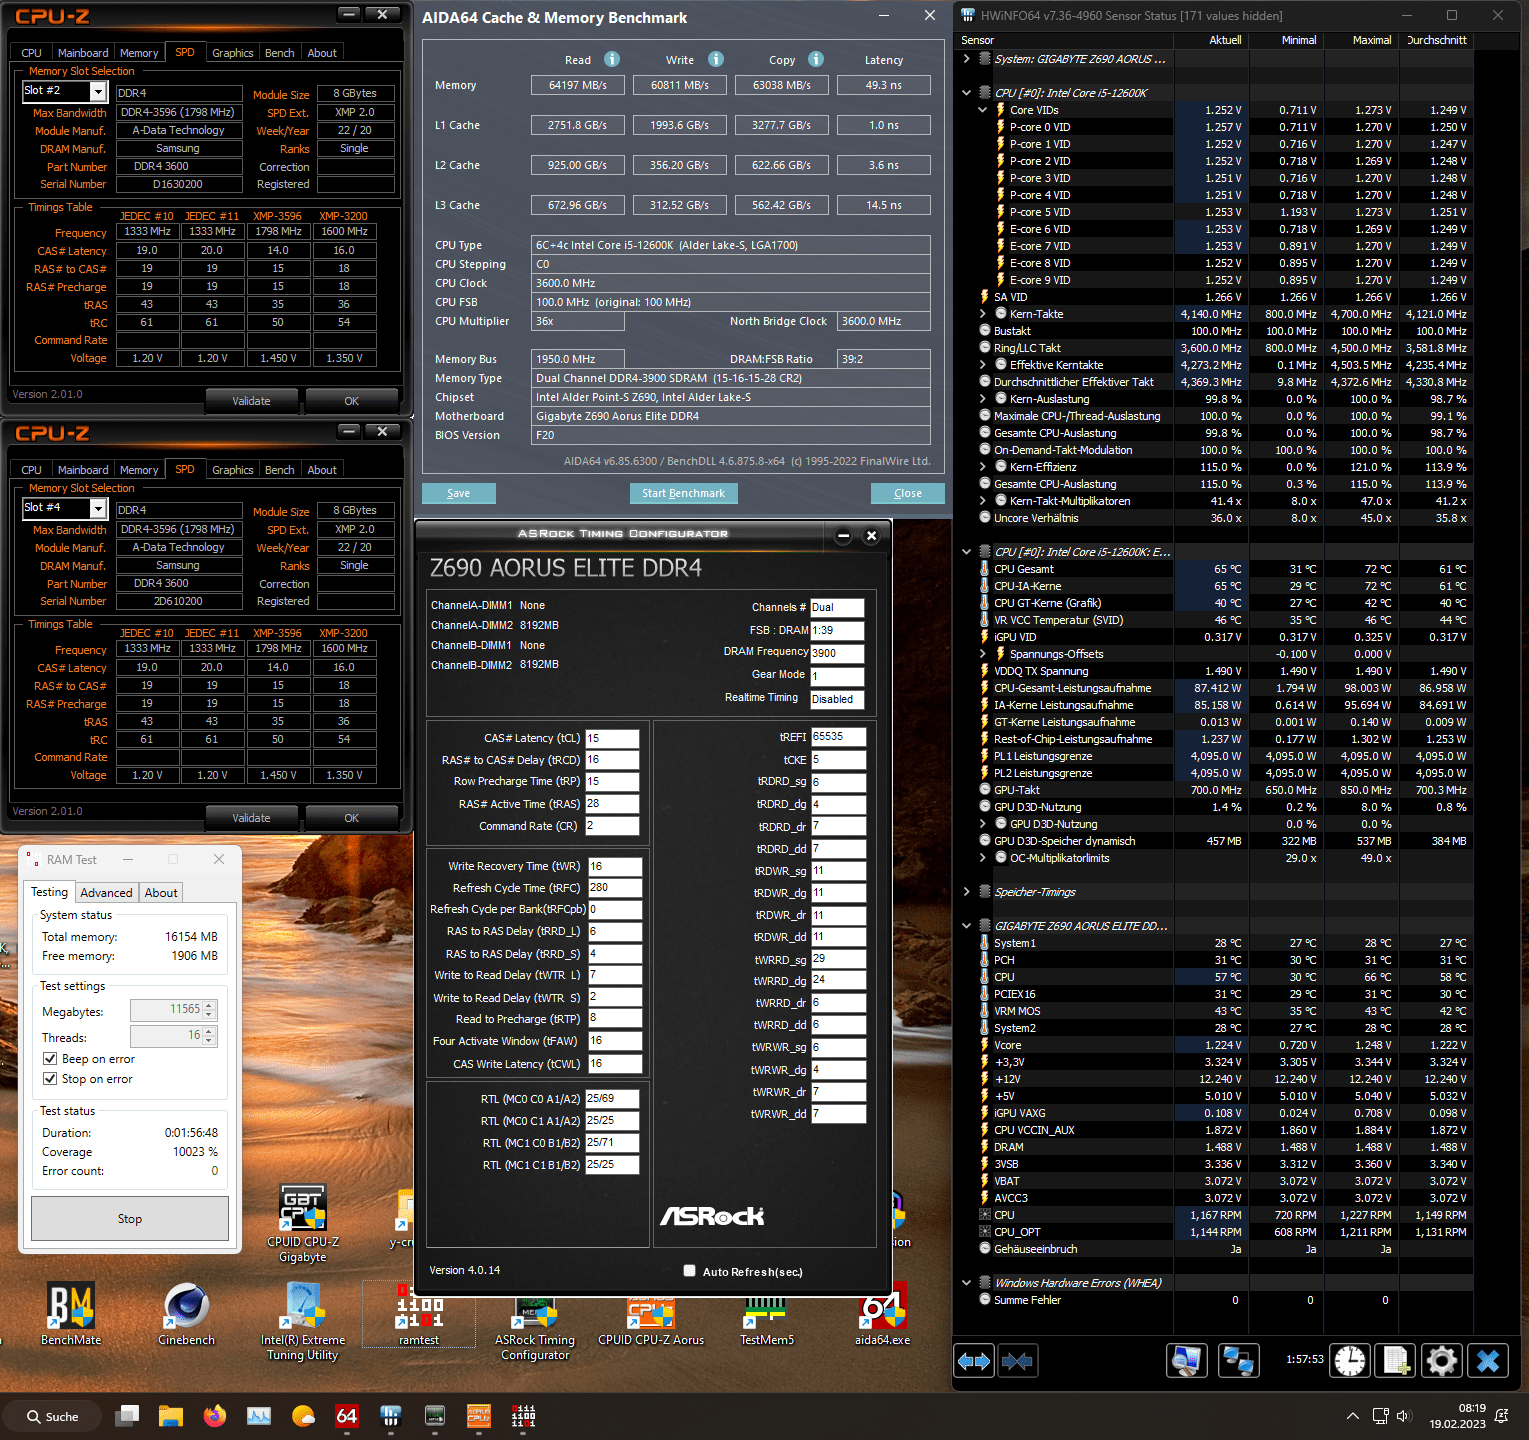Select aida64.exe desktop shortcut
Viewport: 1529px width, 1440px height.
883,1314
